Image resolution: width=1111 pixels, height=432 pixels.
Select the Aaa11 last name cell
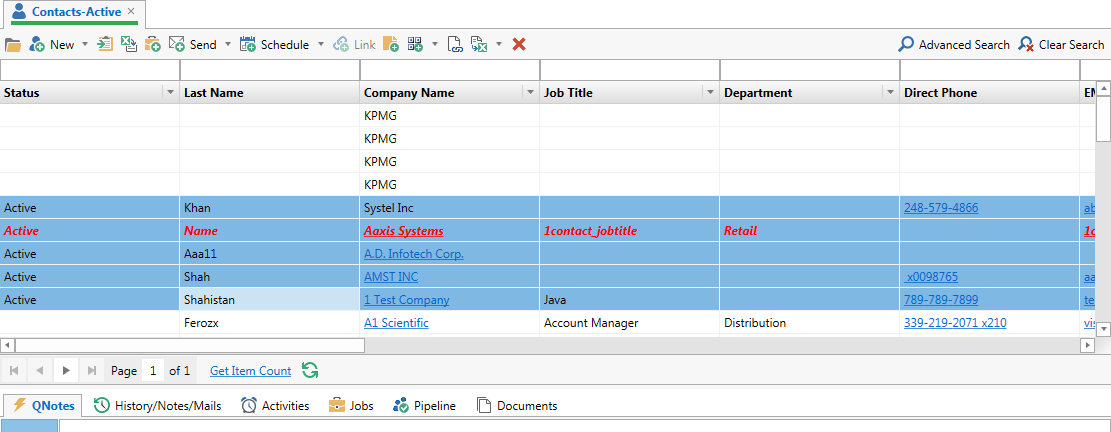click(270, 254)
